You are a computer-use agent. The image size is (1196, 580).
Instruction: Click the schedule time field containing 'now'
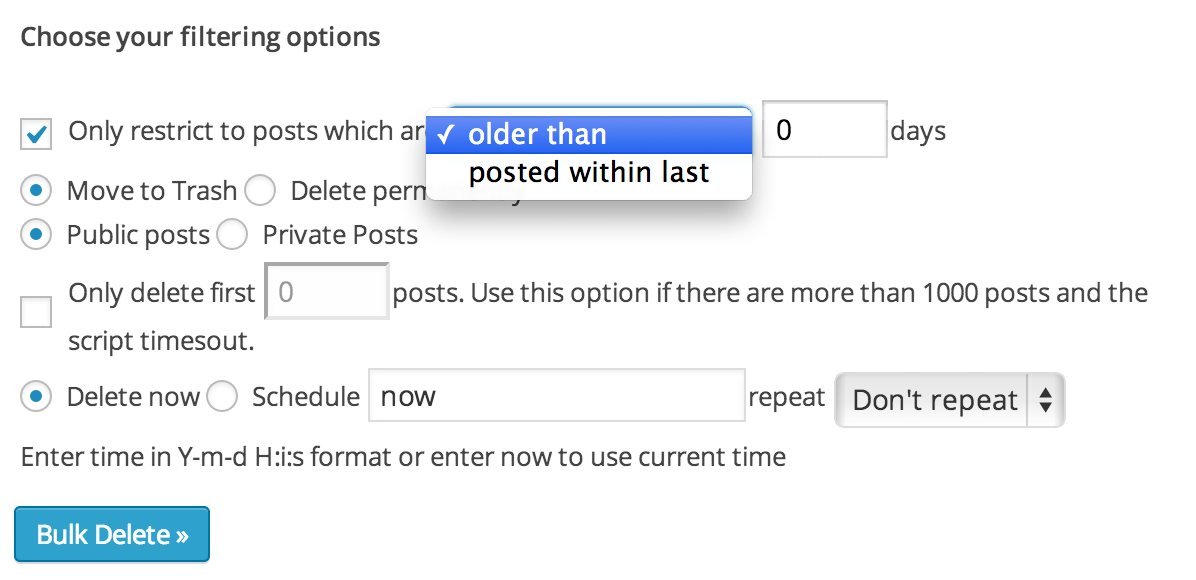[557, 397]
